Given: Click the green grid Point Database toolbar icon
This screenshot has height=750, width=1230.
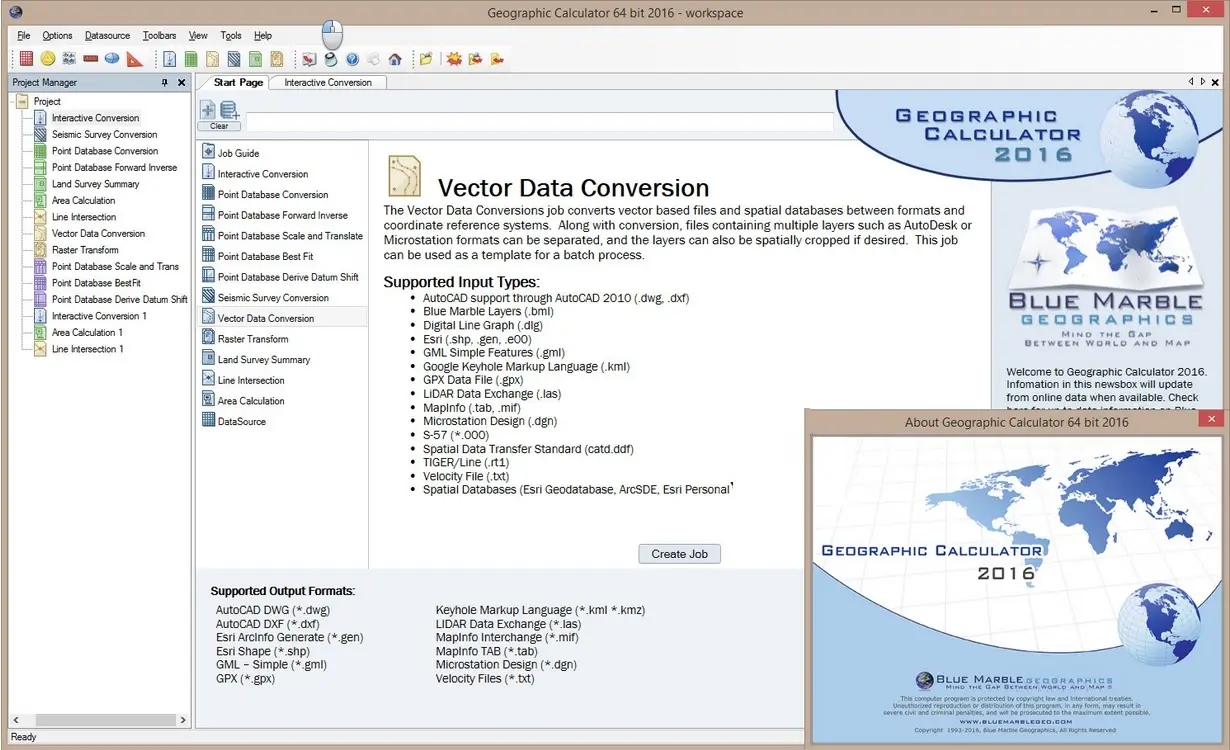Looking at the screenshot, I should tap(191, 59).
